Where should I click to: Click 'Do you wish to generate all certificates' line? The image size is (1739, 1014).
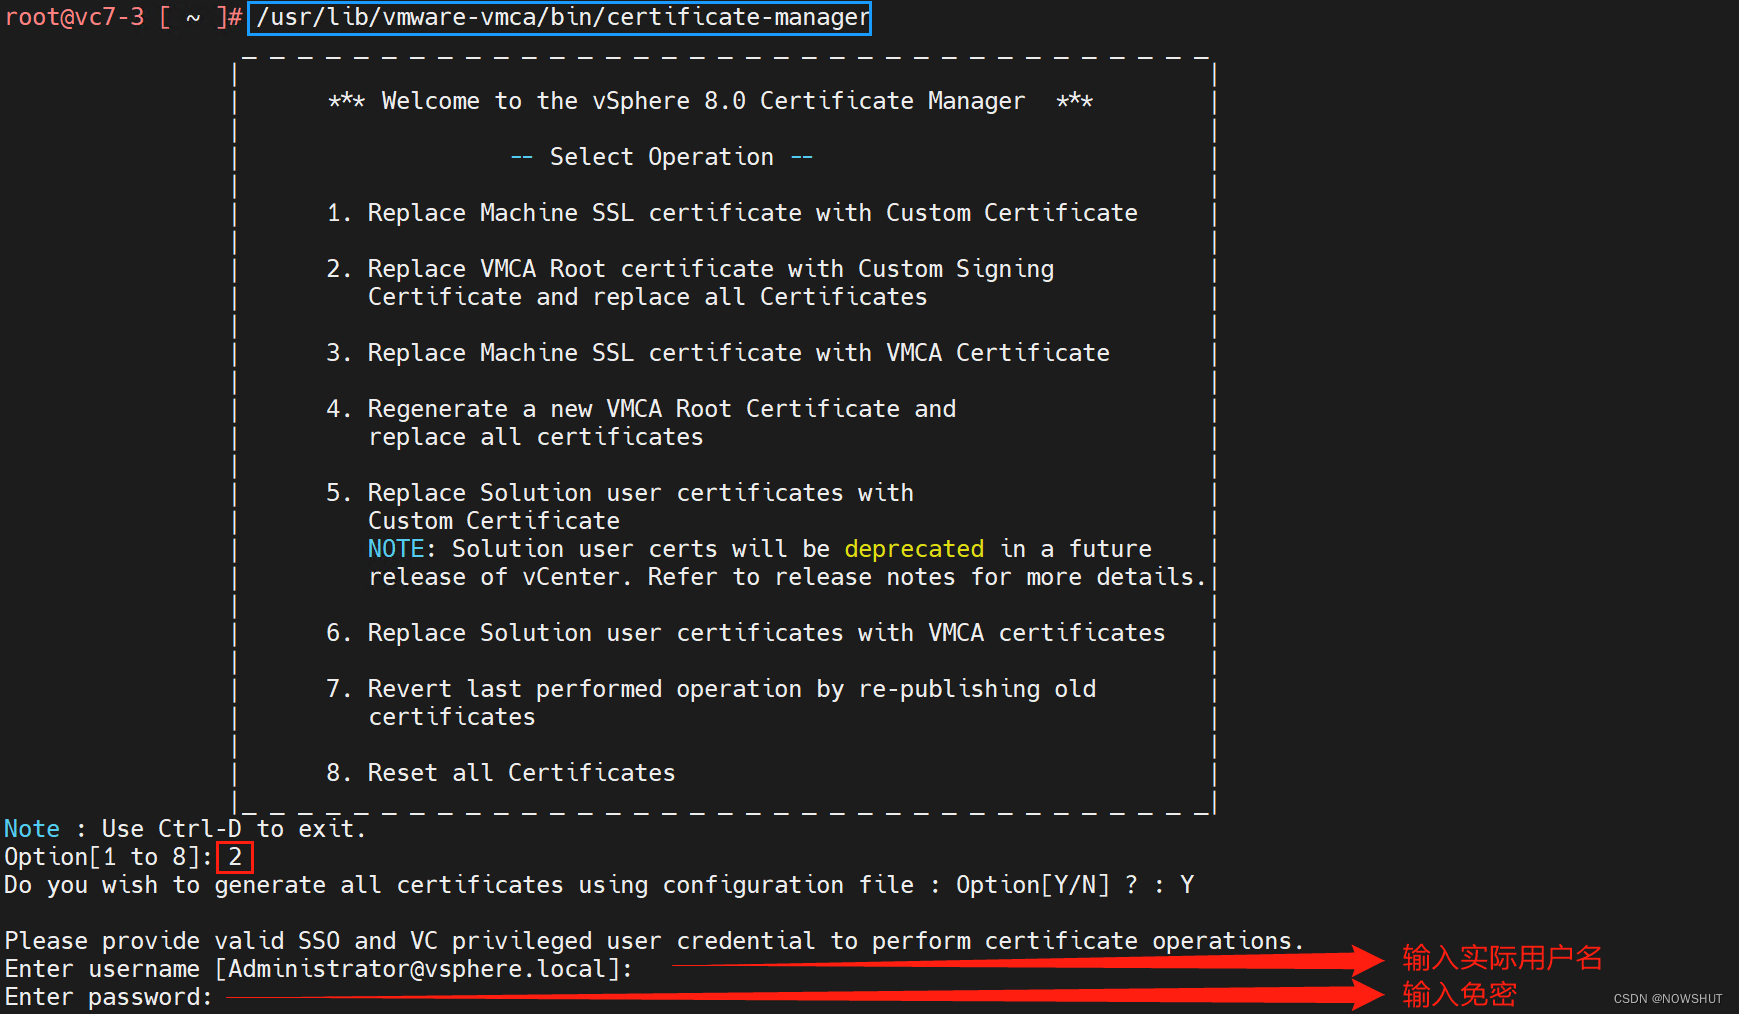click(x=599, y=885)
